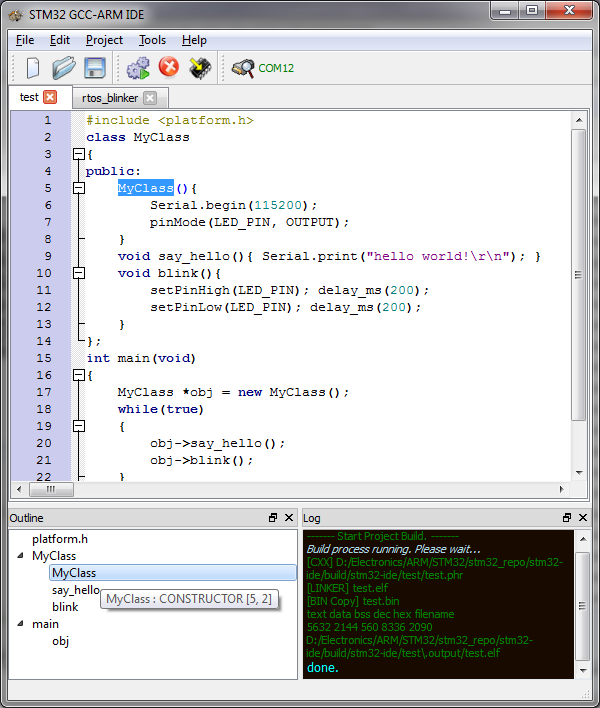The width and height of the screenshot is (600, 708).
Task: Open the File menu
Action: 25,40
